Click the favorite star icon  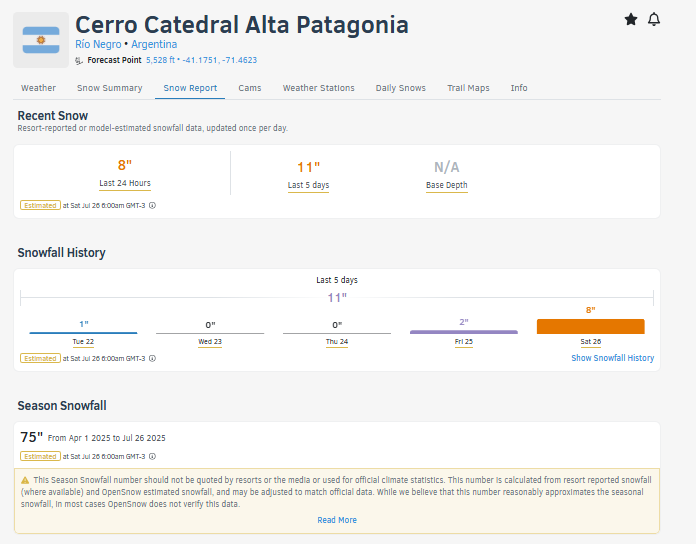pos(631,20)
